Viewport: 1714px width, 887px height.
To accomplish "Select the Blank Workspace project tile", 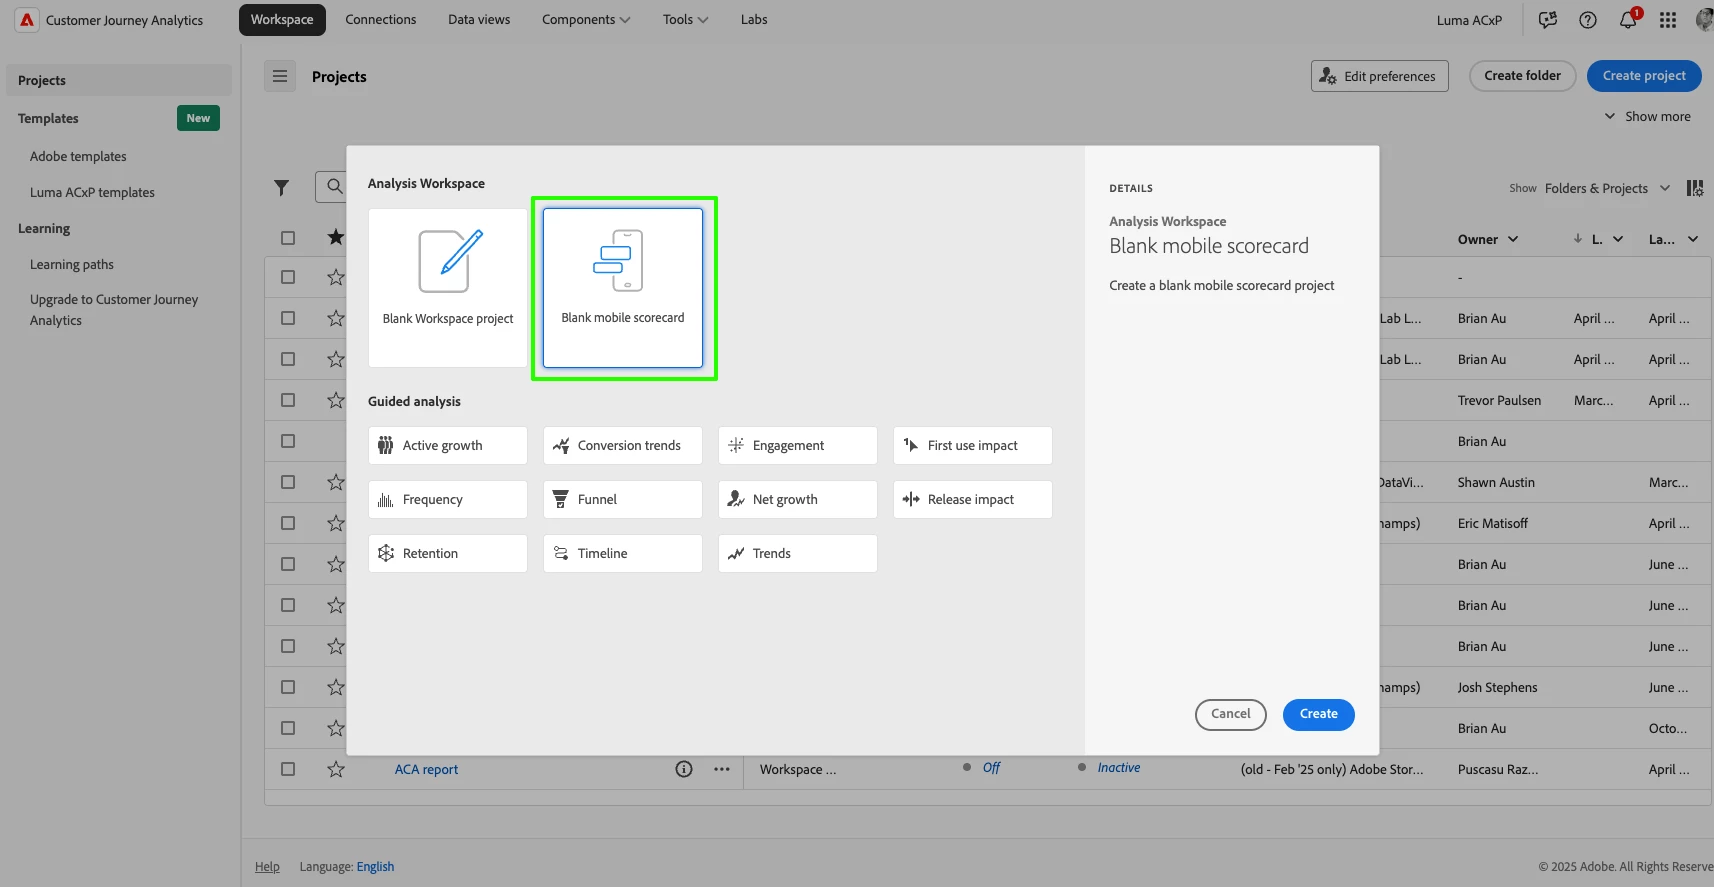I will (448, 288).
